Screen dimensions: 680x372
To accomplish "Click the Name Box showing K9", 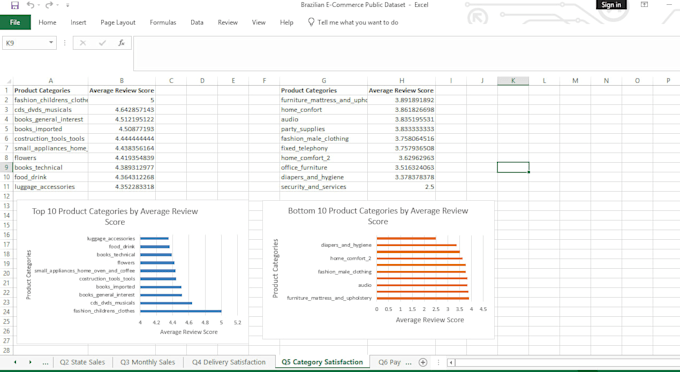I will [x=25, y=43].
